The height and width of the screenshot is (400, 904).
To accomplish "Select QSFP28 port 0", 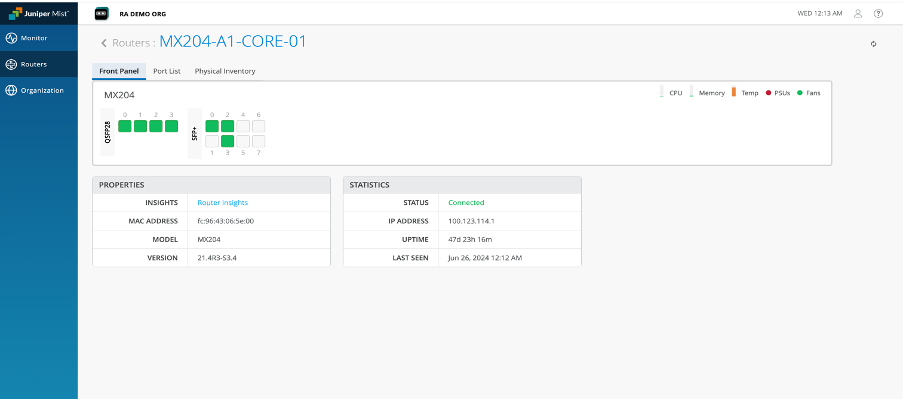I will [x=125, y=126].
